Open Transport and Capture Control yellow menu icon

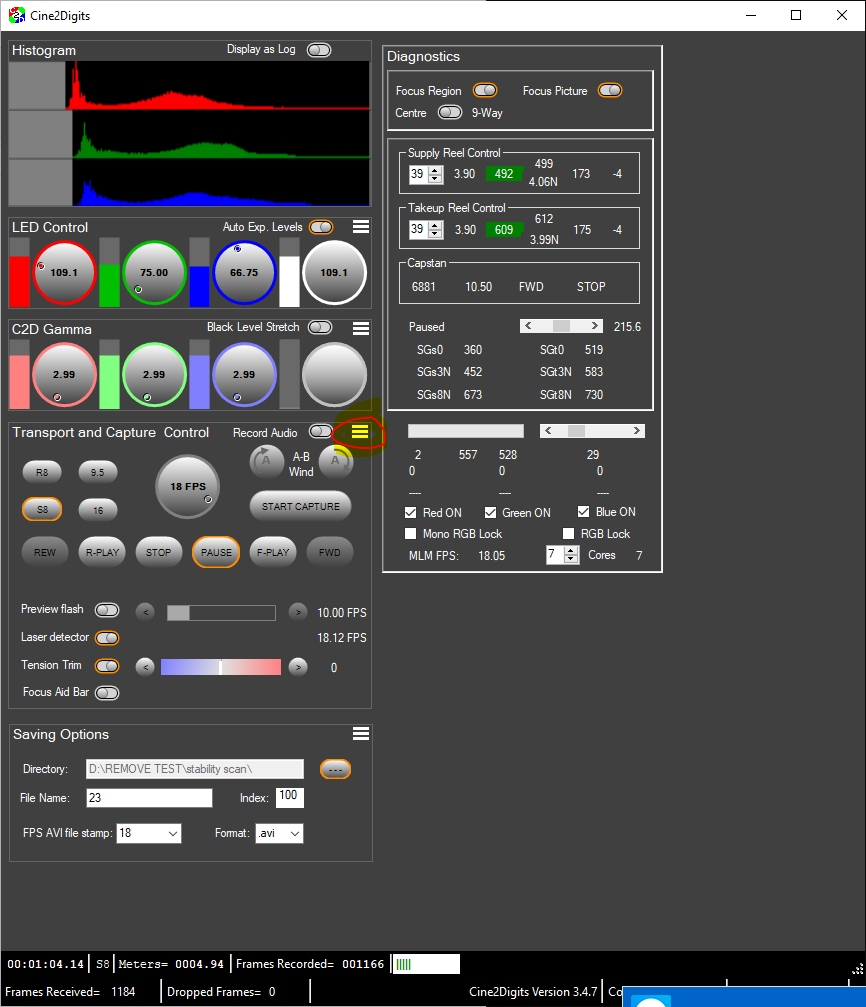tap(360, 432)
